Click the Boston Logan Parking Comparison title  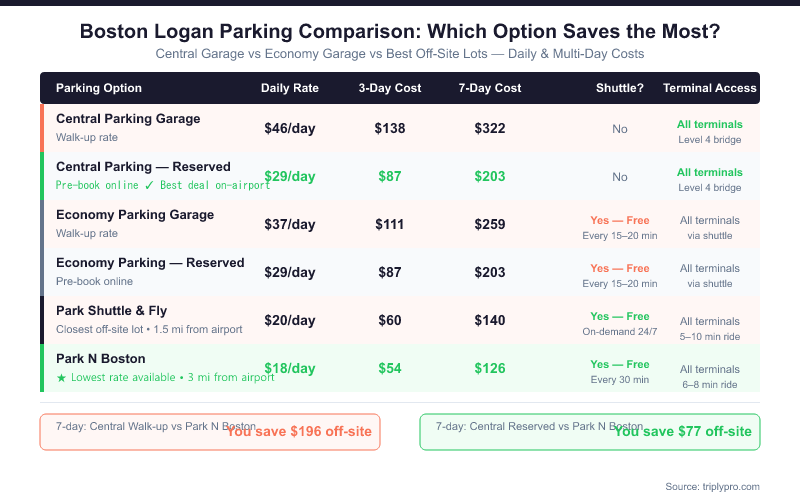coord(400,31)
